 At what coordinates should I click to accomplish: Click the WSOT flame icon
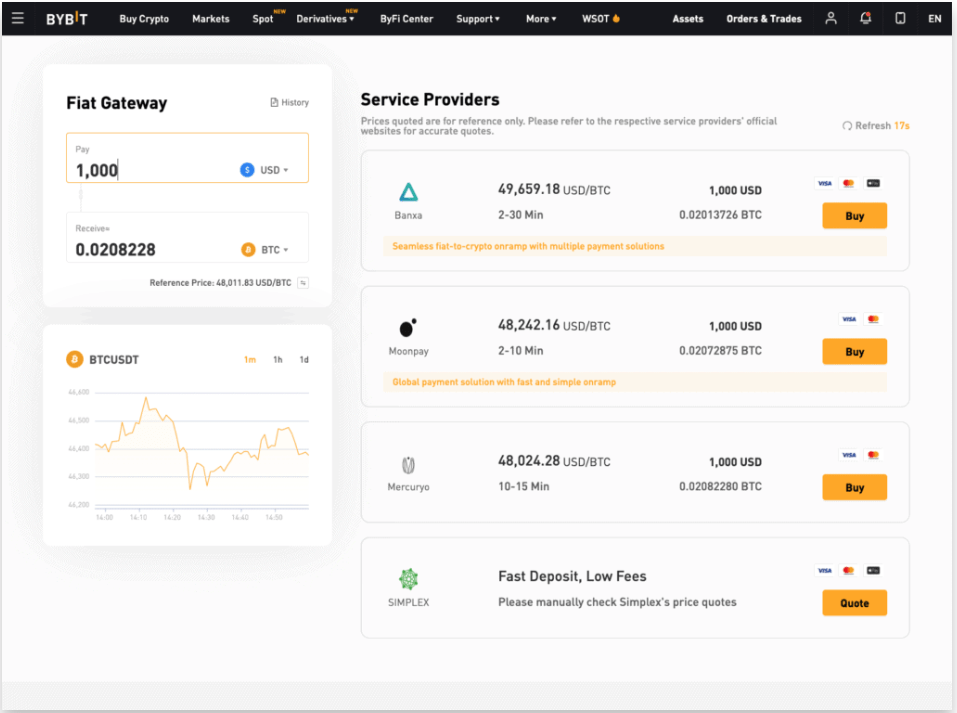click(616, 18)
